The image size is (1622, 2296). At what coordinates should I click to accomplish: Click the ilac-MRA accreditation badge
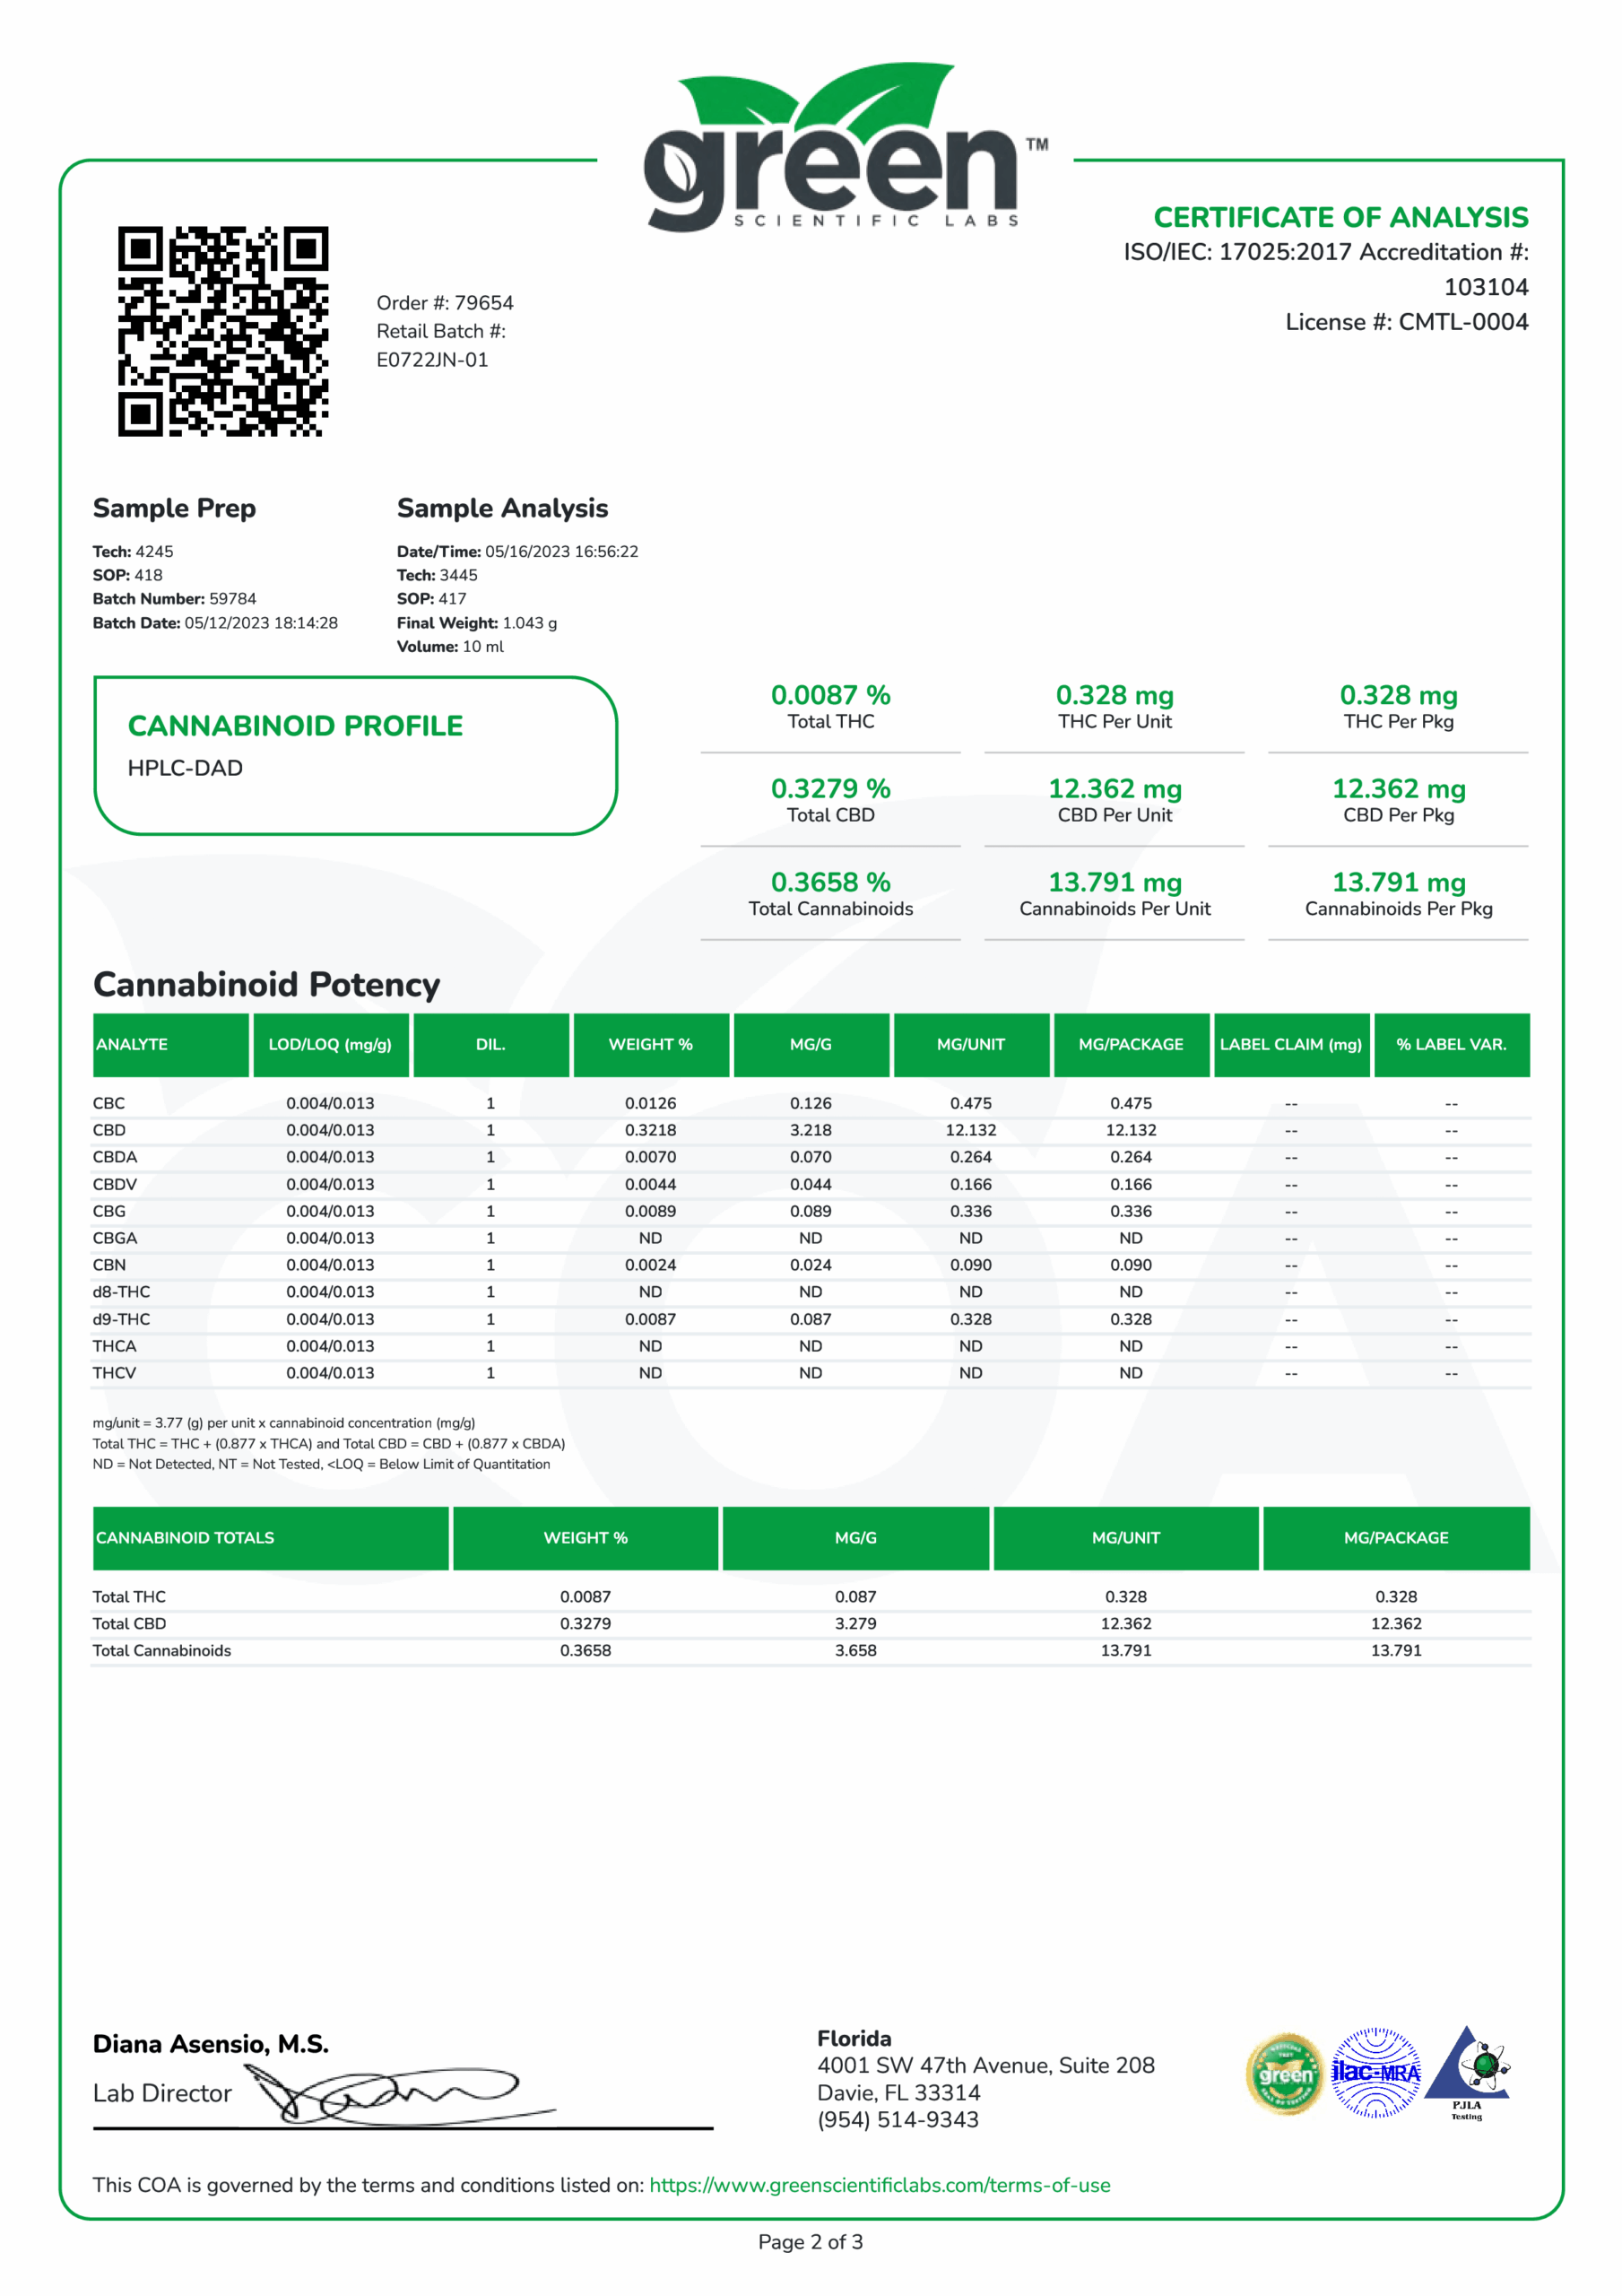point(1375,2072)
